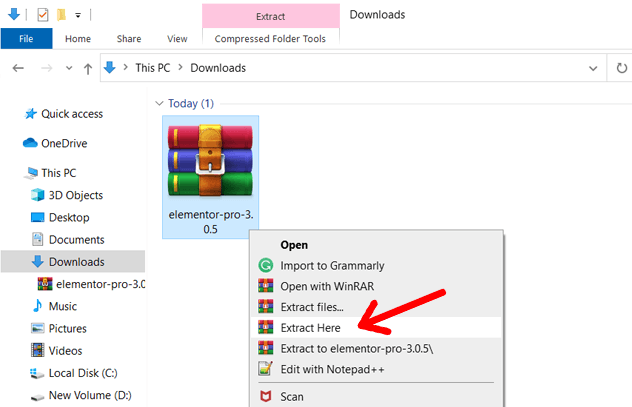This screenshot has width=632, height=407.
Task: Select the elementor-pro-3.0.5 archive file
Action: click(x=210, y=177)
